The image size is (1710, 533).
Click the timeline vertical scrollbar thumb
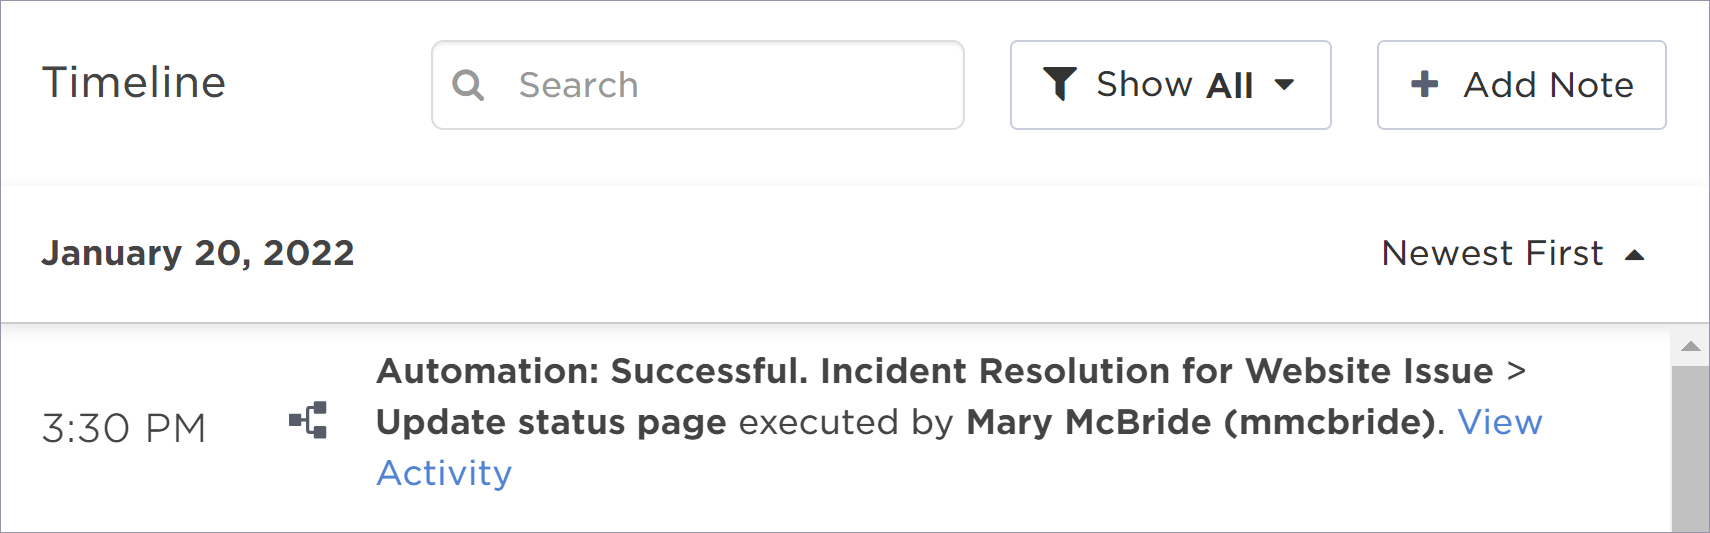point(1691,449)
